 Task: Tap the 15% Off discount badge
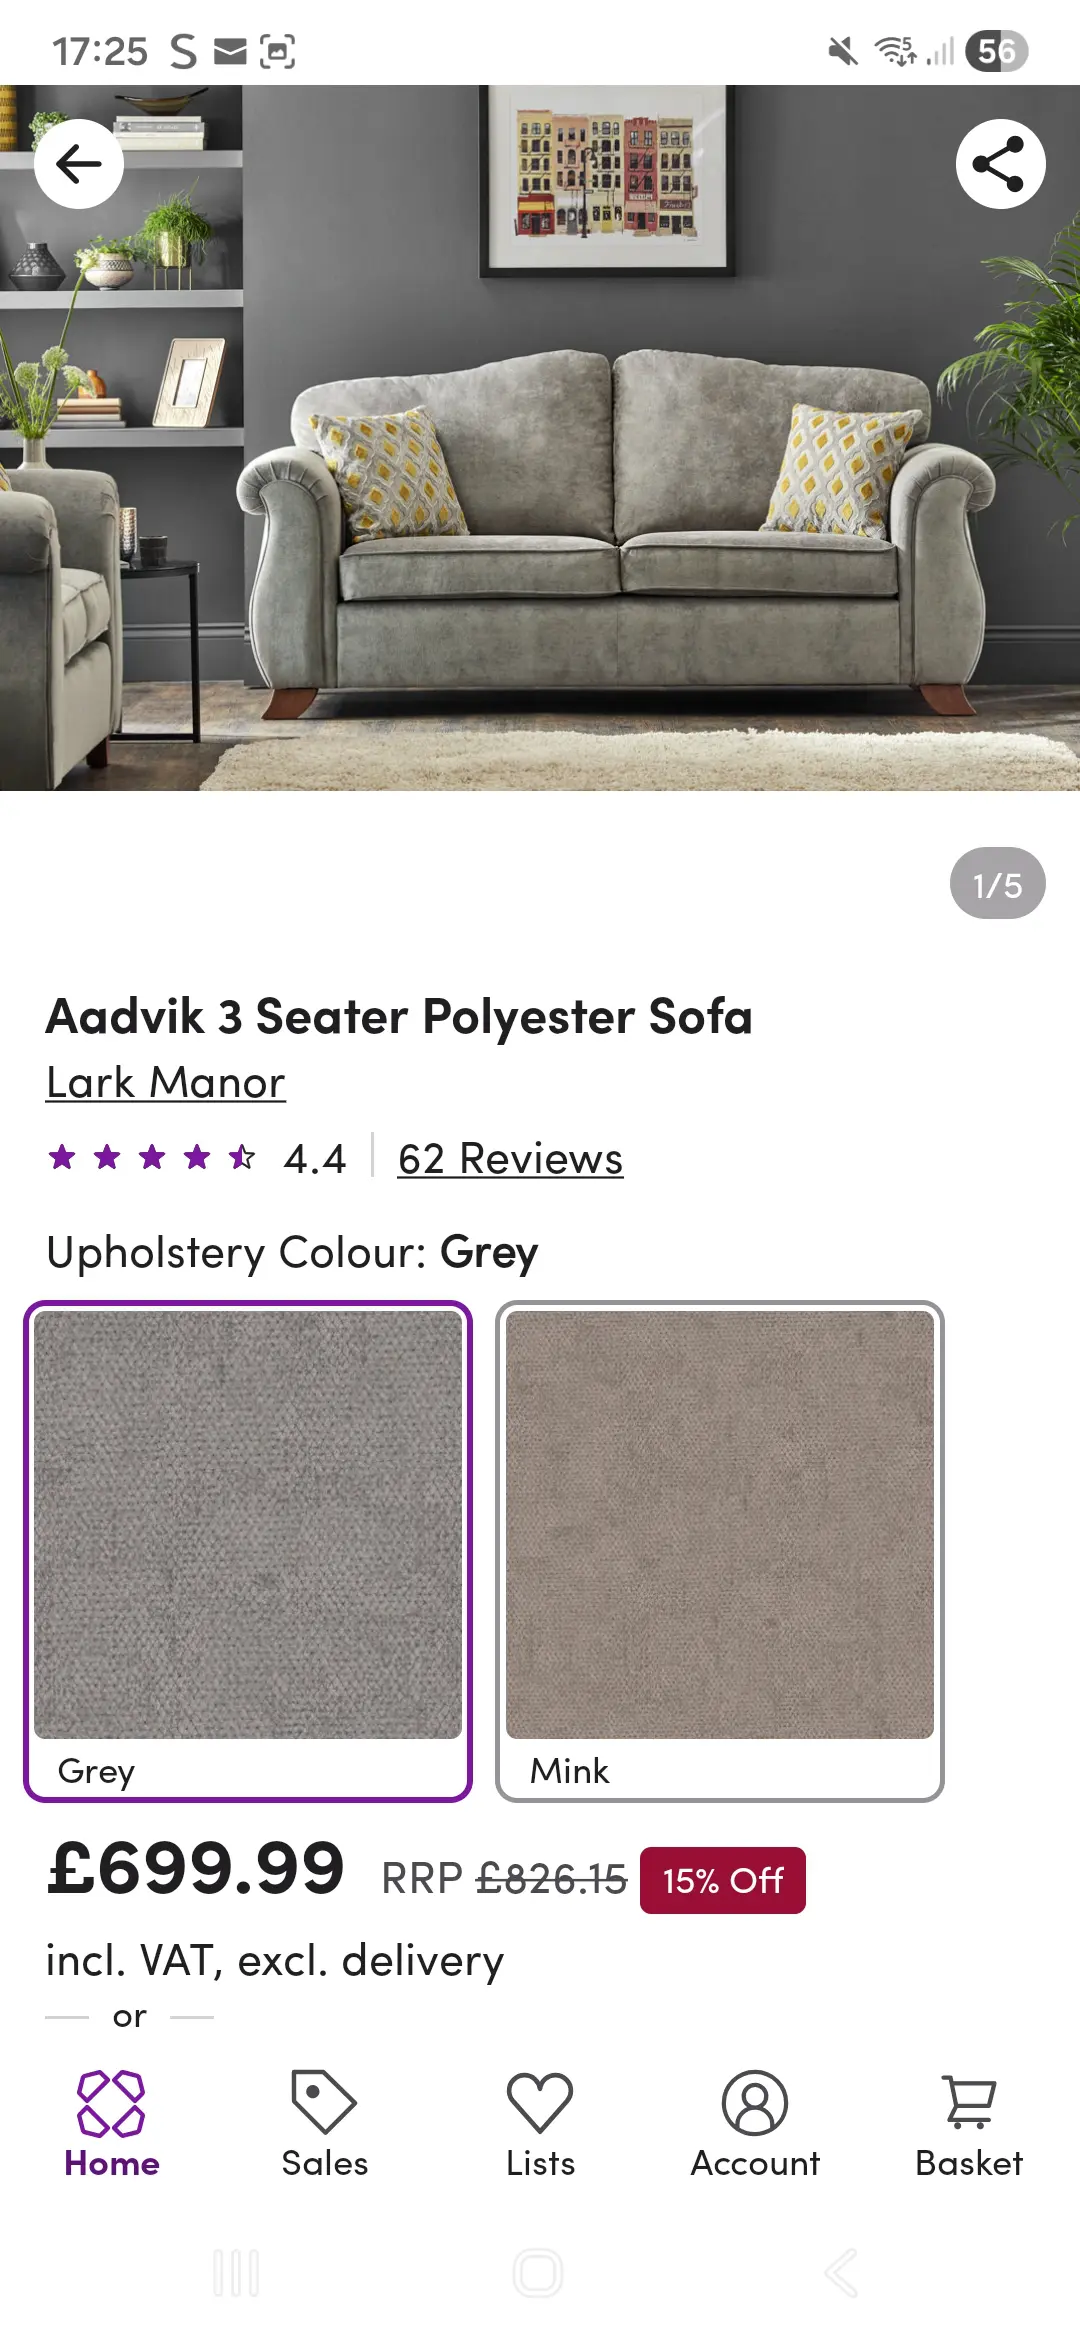click(x=723, y=1880)
